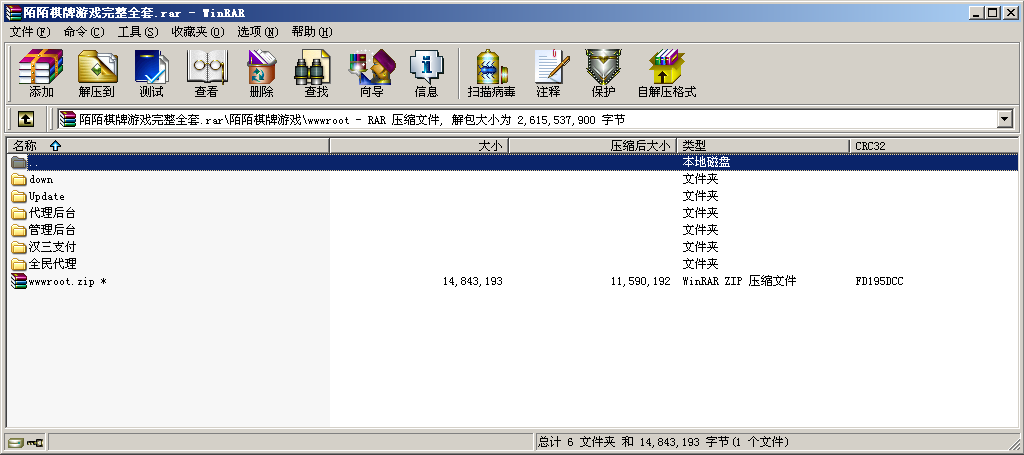Open the 工具 (Tools) menu
Image resolution: width=1024 pixels, height=455 pixels.
[x=137, y=32]
